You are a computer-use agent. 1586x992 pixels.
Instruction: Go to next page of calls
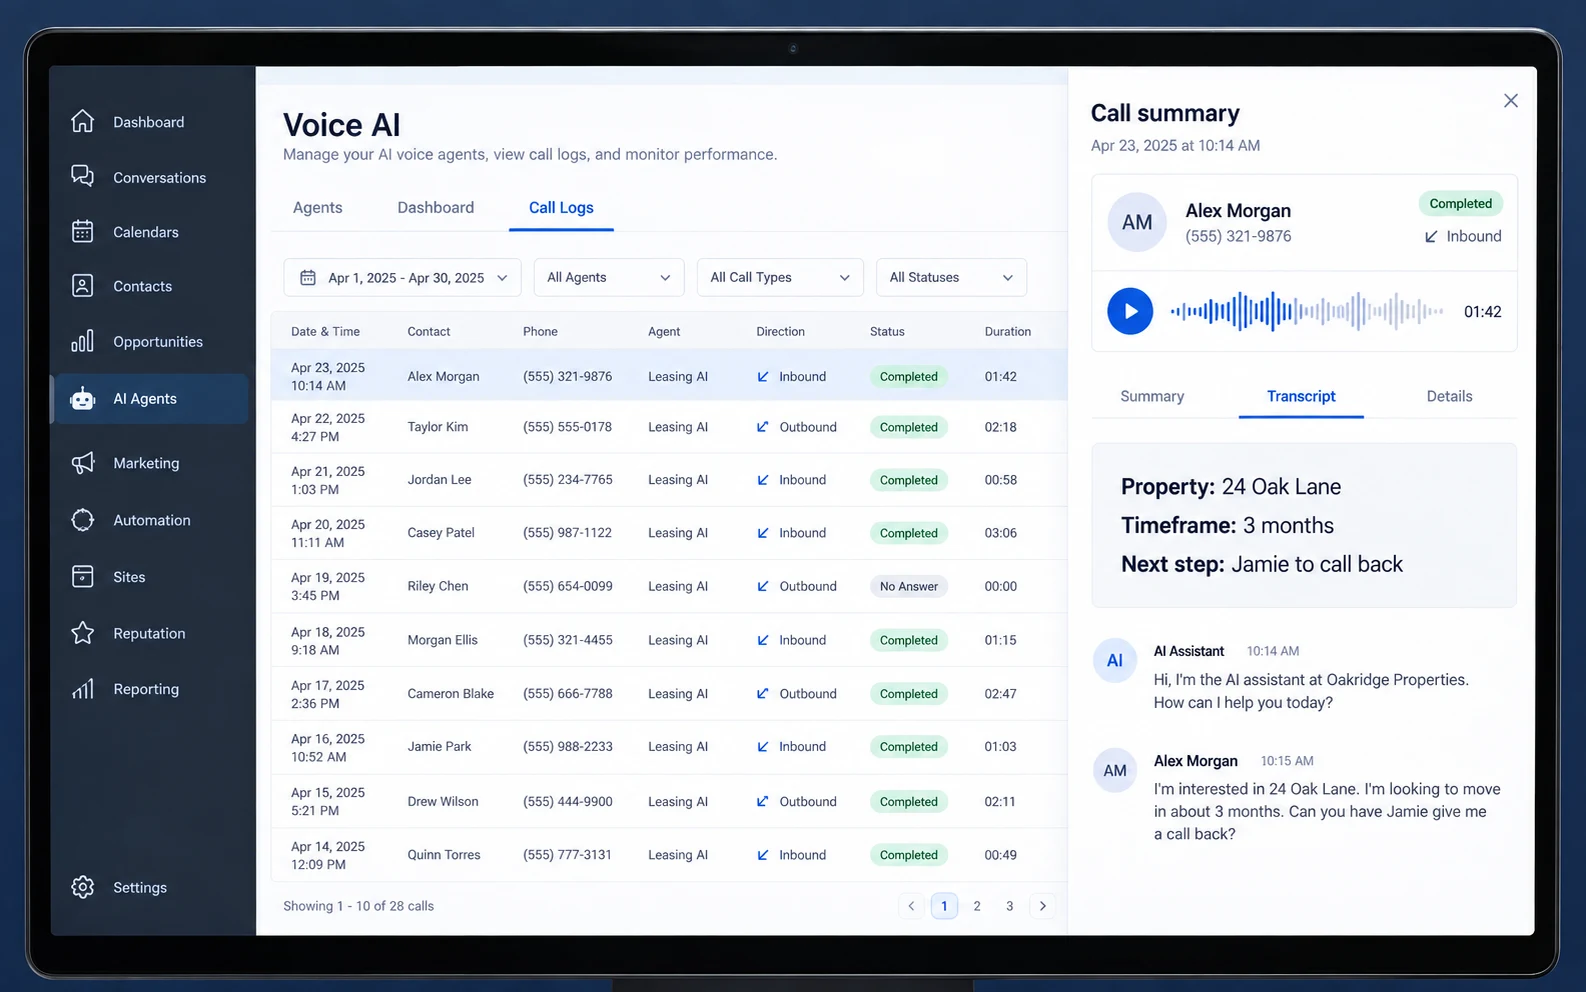point(1043,906)
